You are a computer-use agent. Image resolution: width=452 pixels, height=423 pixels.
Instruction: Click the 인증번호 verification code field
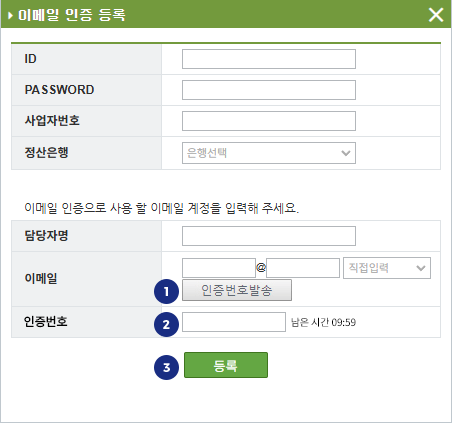[234, 322]
